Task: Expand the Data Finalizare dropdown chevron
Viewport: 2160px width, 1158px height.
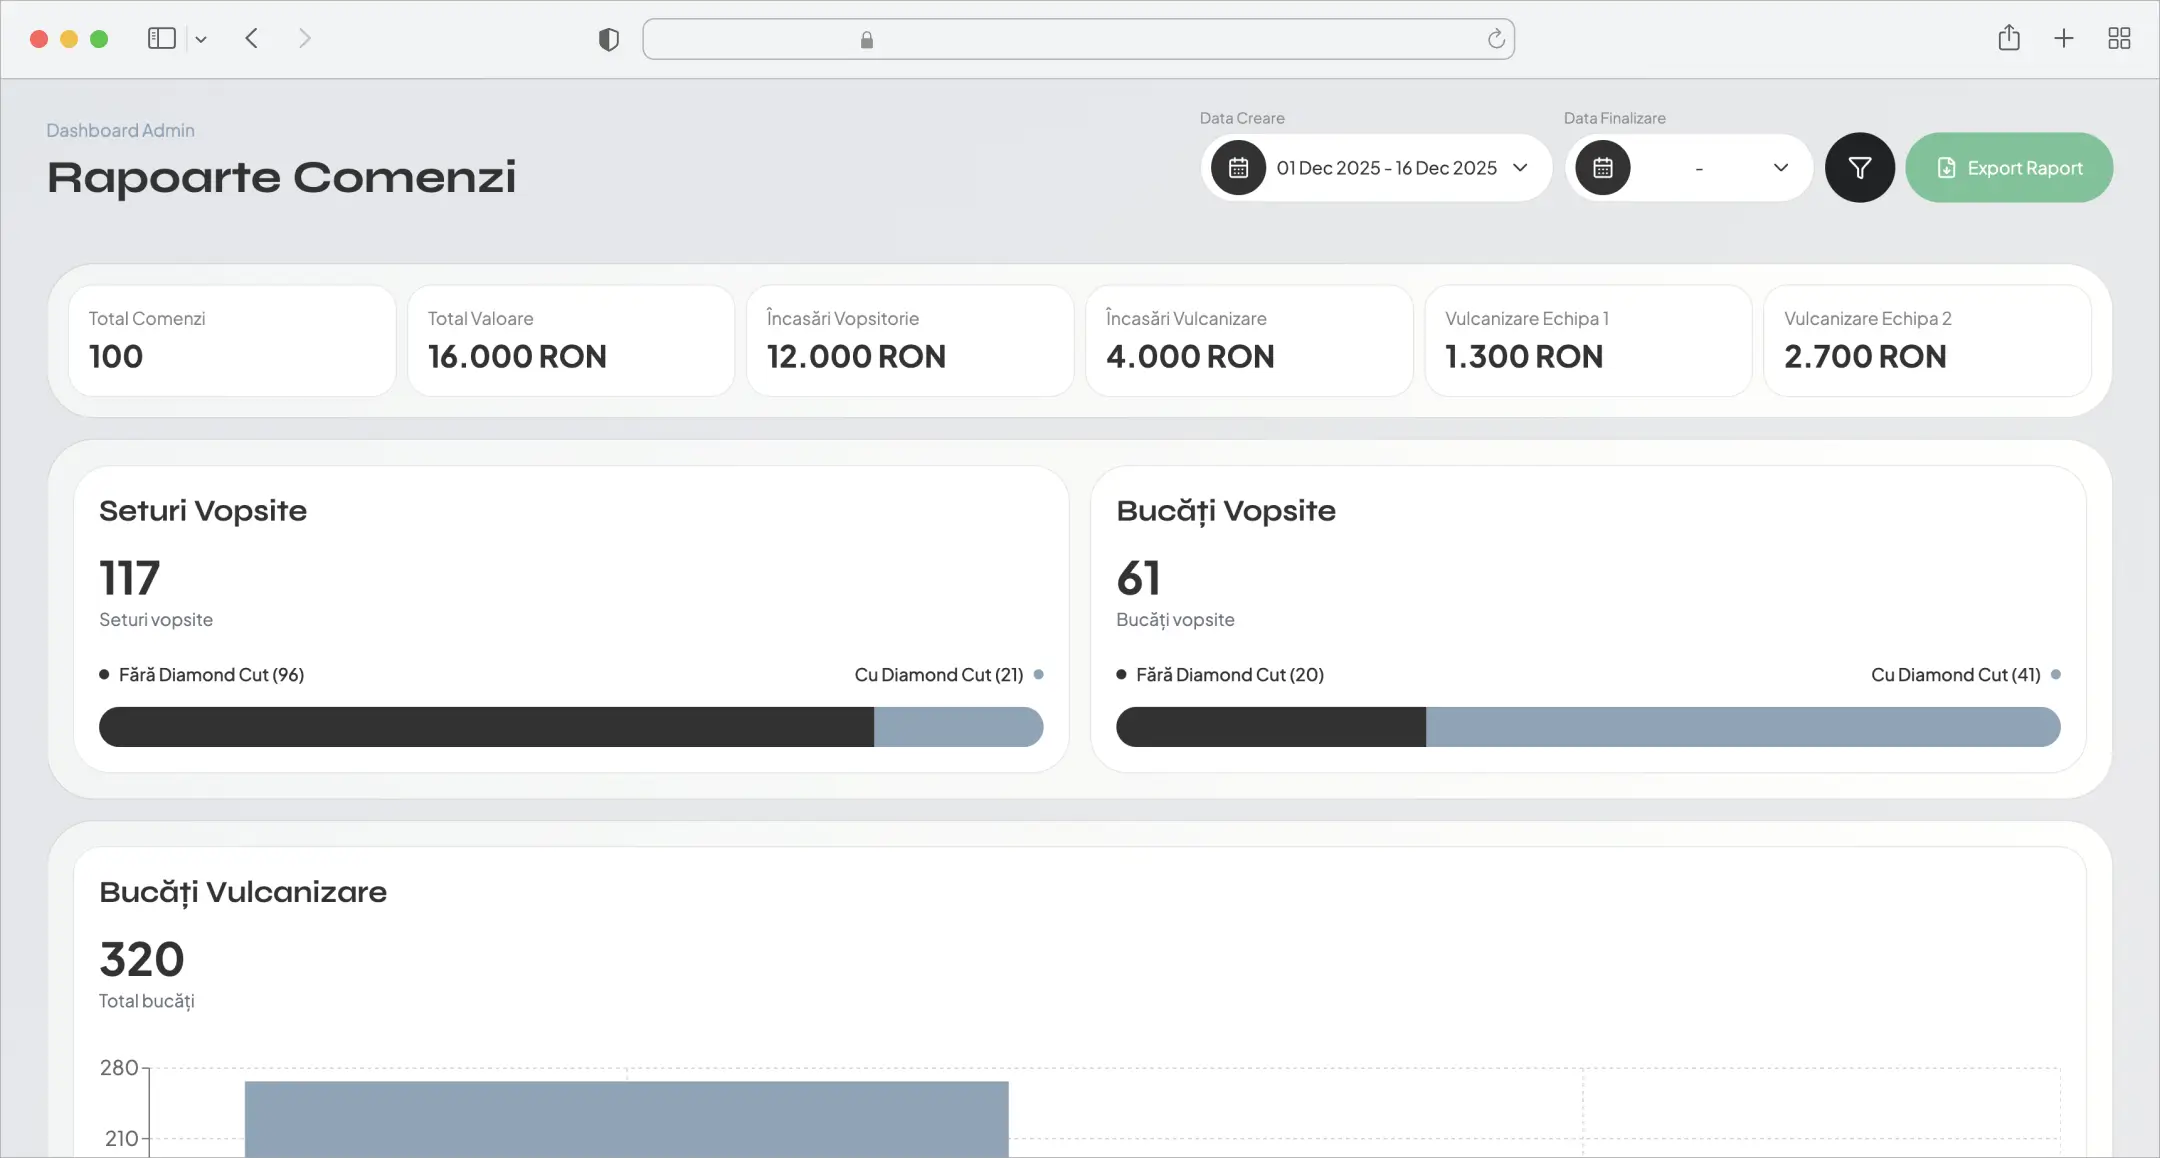Action: click(x=1781, y=168)
